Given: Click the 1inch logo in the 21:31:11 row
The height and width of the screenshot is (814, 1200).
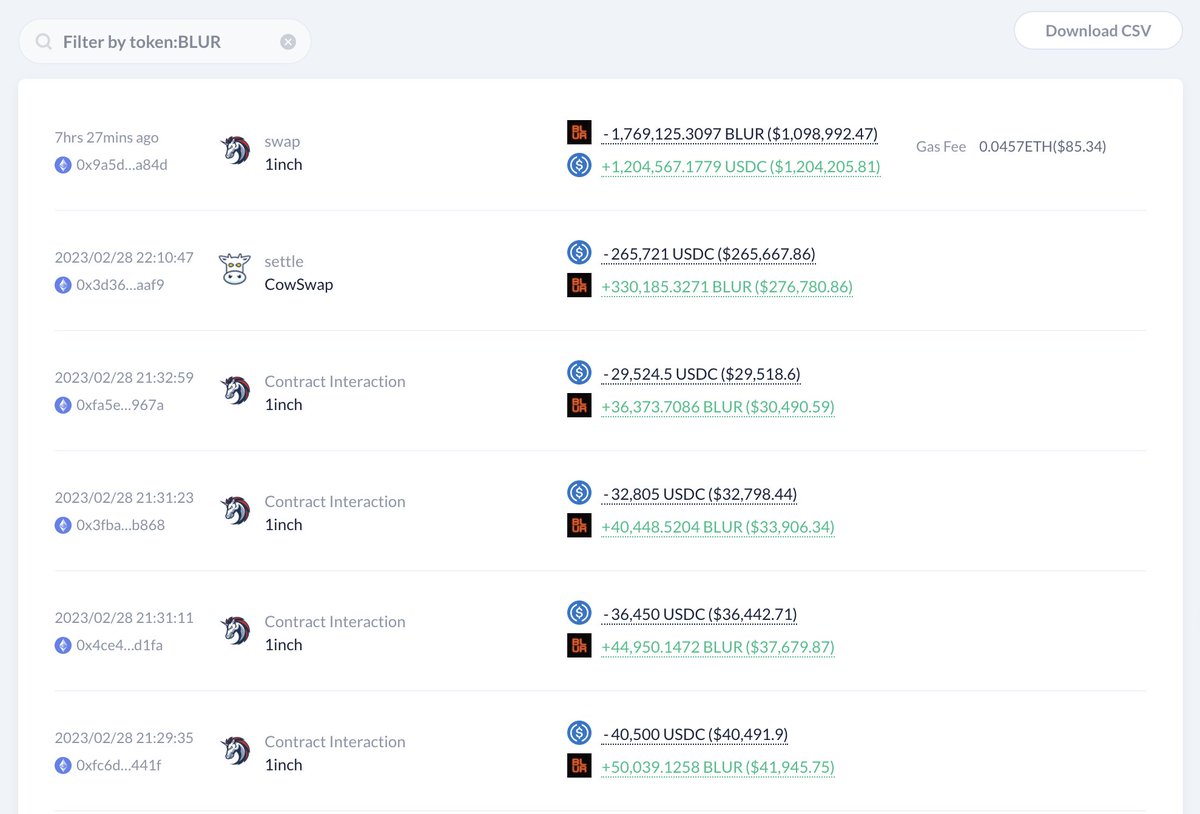Looking at the screenshot, I should tap(235, 630).
